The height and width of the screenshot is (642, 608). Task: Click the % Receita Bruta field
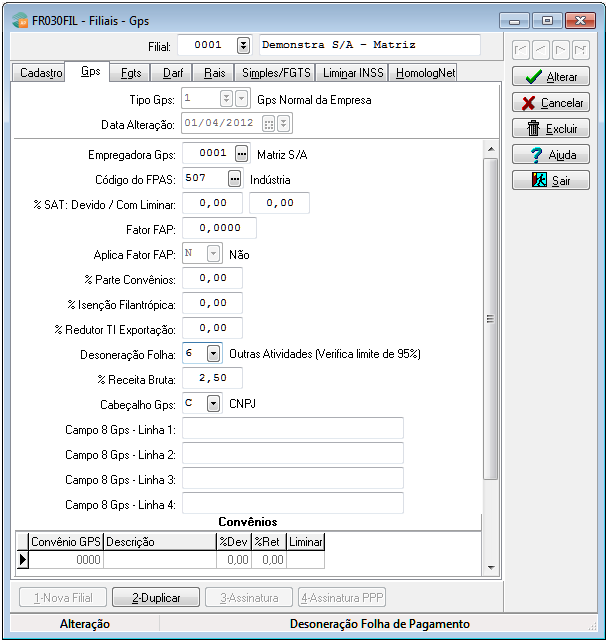212,378
